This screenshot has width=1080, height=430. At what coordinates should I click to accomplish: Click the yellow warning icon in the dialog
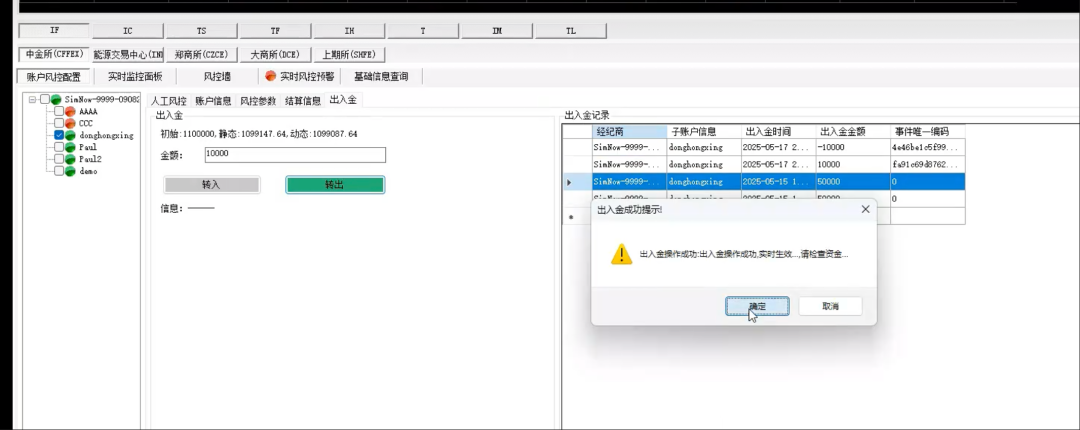[x=621, y=254]
